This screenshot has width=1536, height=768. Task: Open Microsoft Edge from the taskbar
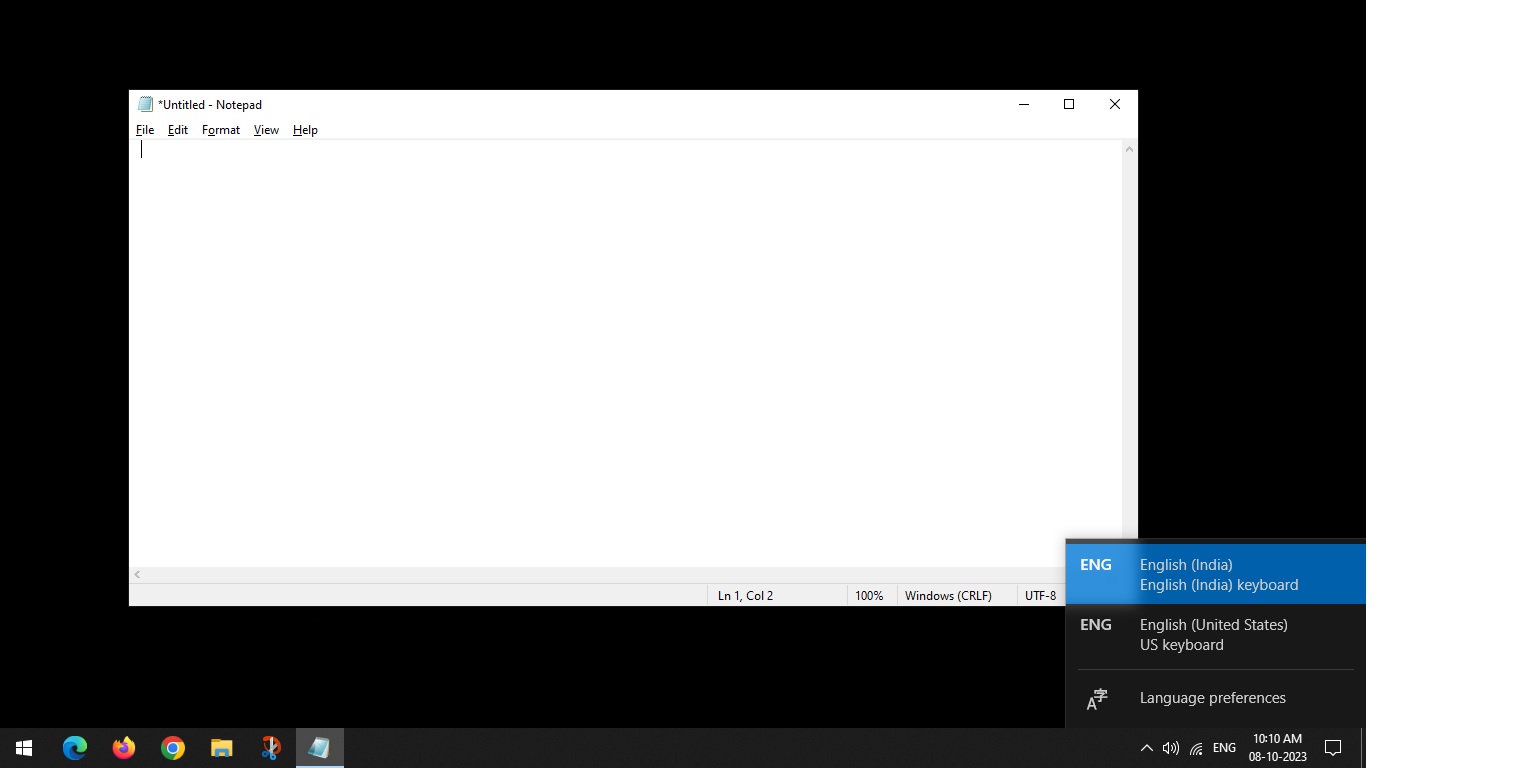click(x=74, y=747)
